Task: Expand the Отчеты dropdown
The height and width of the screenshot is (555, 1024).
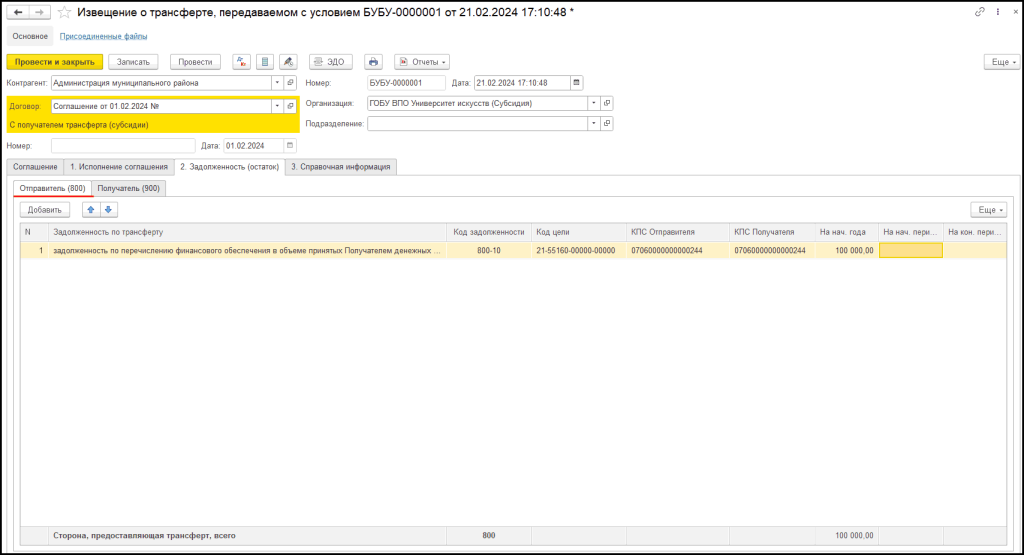Action: point(422,62)
